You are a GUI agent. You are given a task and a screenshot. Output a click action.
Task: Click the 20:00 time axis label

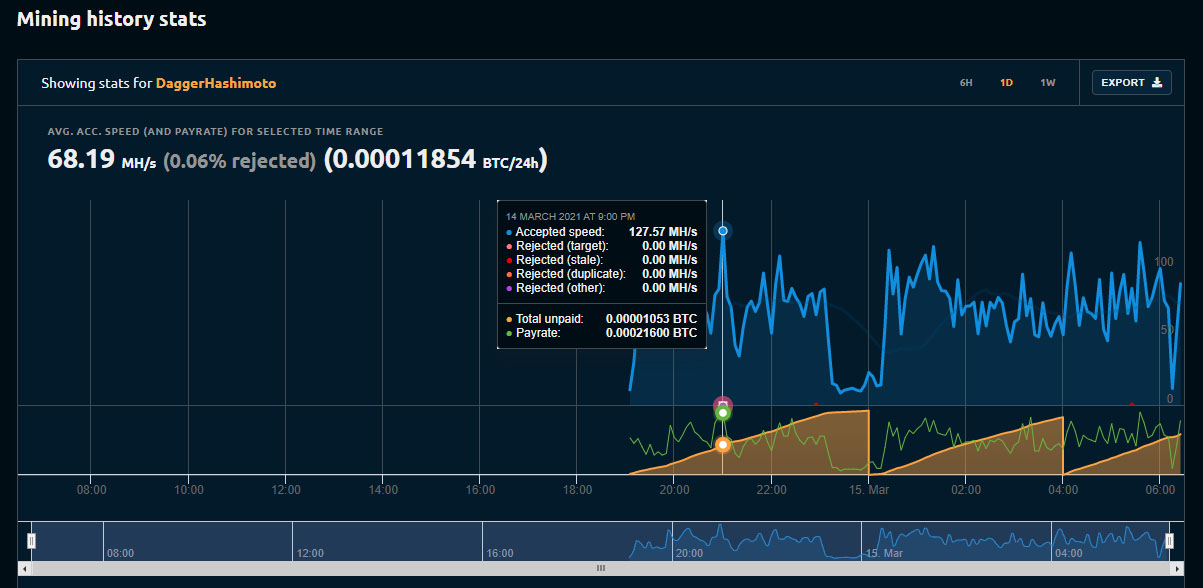[674, 490]
